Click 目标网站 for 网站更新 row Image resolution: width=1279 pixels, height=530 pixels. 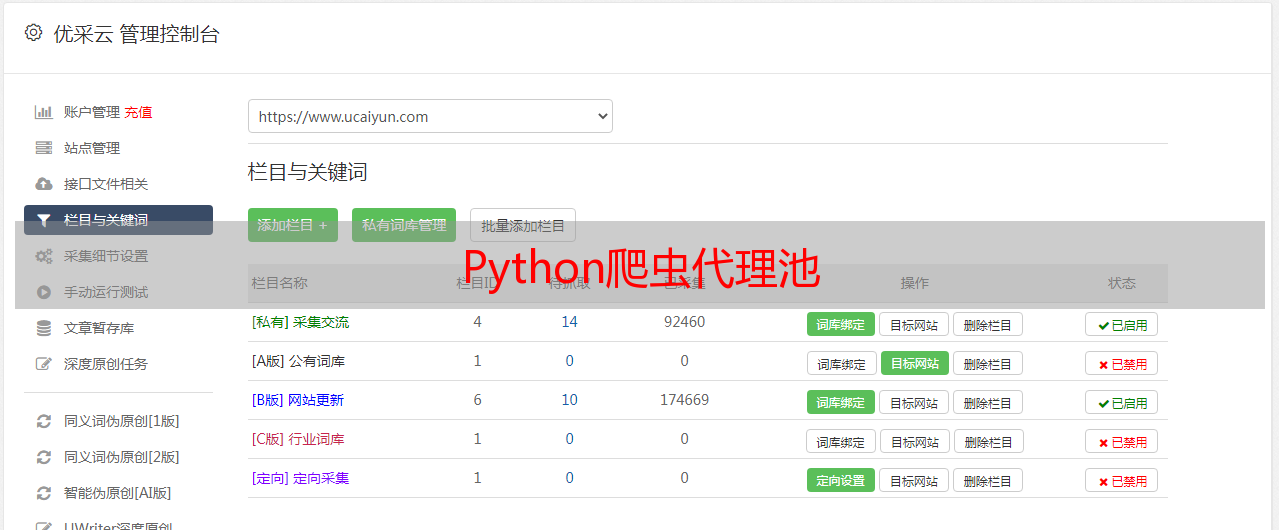click(914, 402)
